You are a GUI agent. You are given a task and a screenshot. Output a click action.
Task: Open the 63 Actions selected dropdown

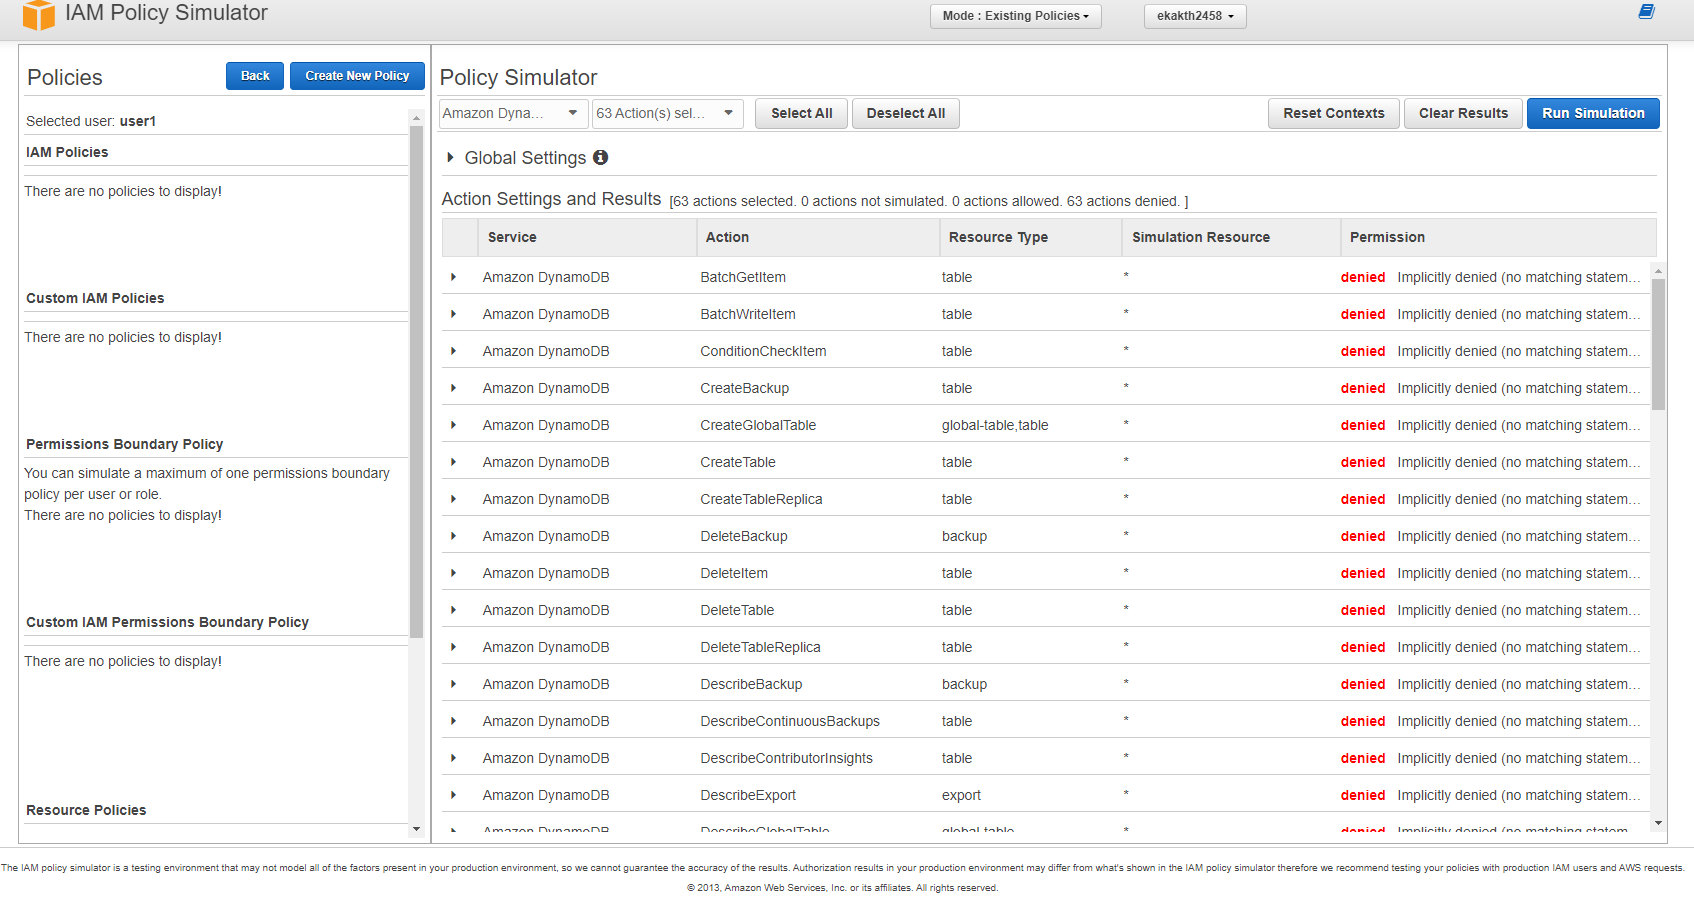pyautogui.click(x=667, y=113)
